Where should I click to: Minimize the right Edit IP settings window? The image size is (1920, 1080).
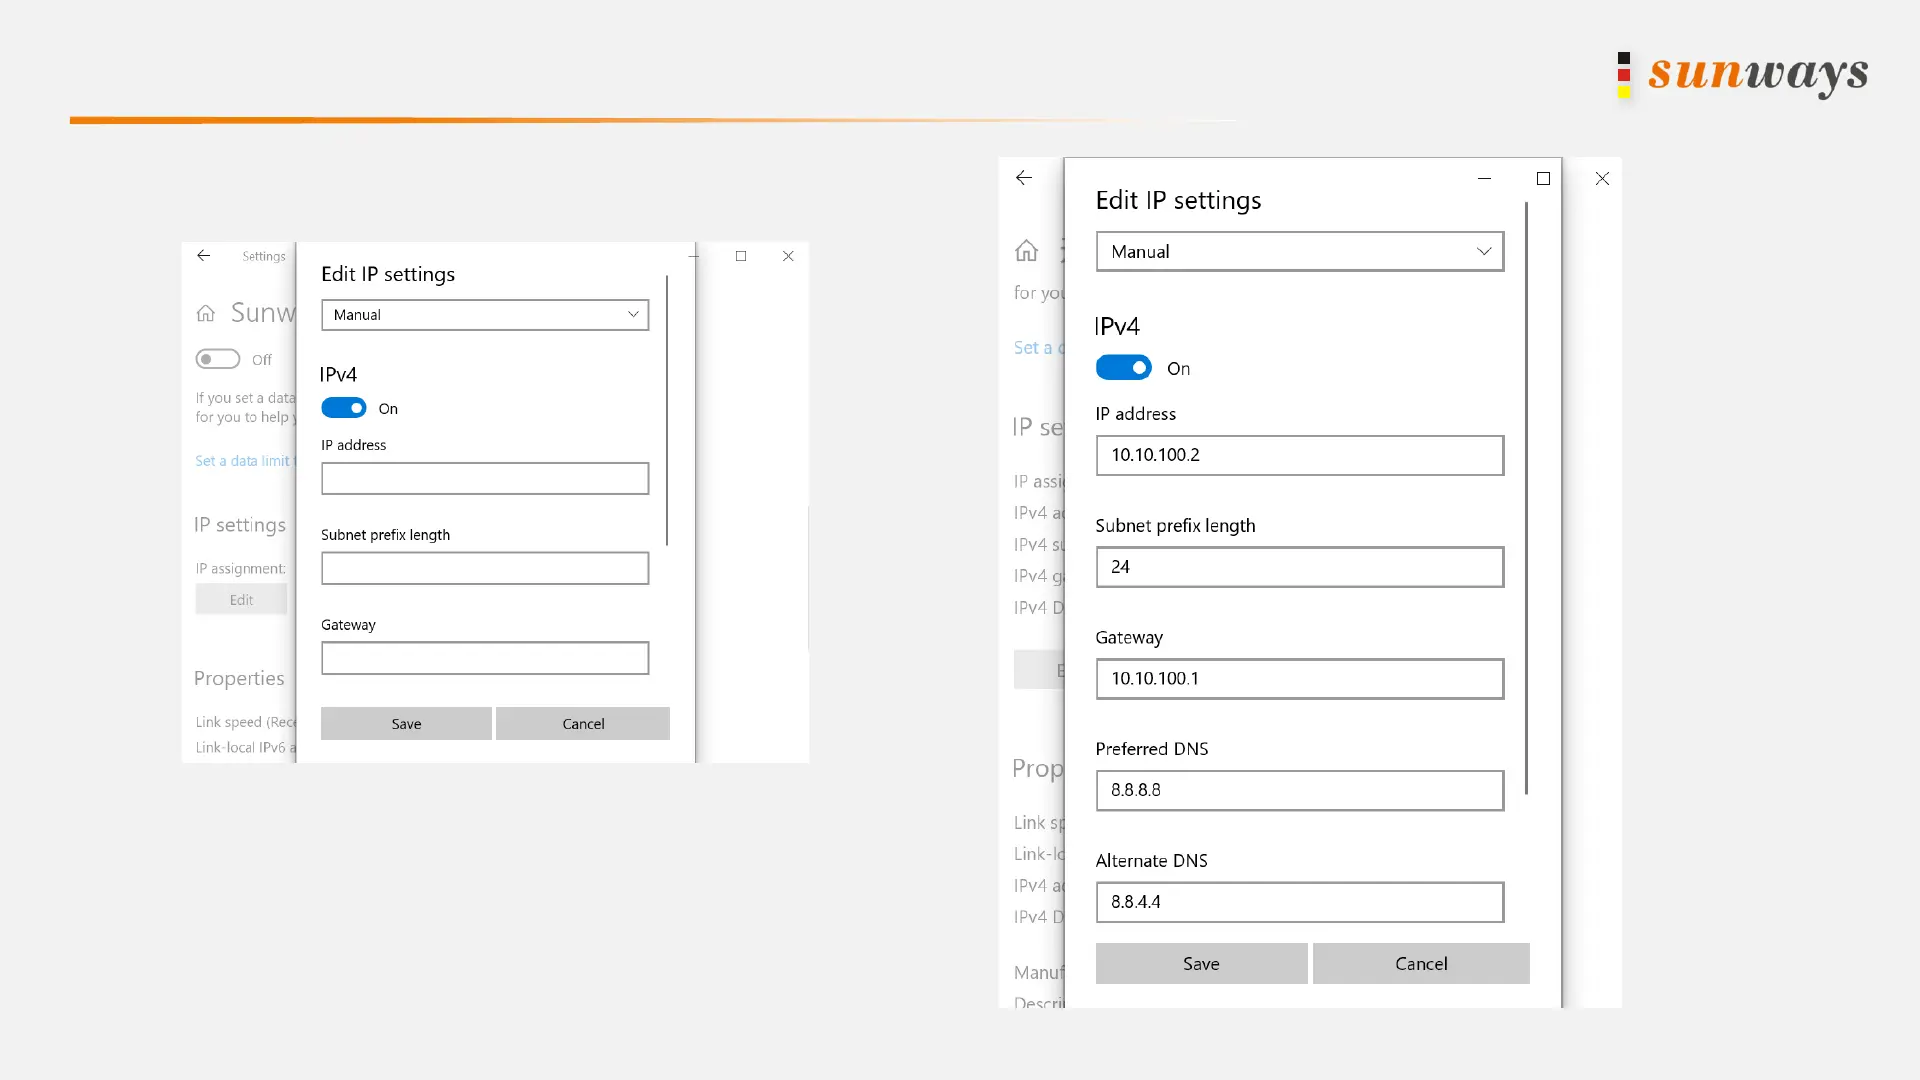(x=1484, y=178)
